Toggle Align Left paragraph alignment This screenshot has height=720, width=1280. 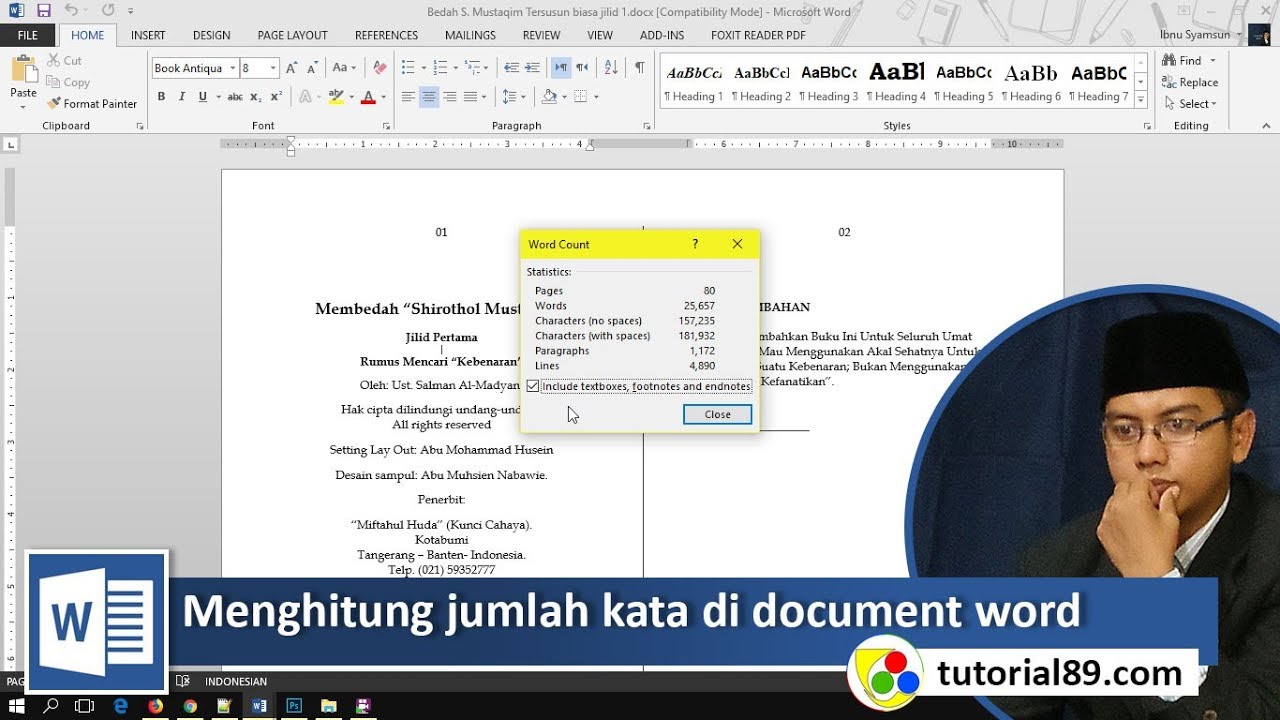tap(408, 97)
